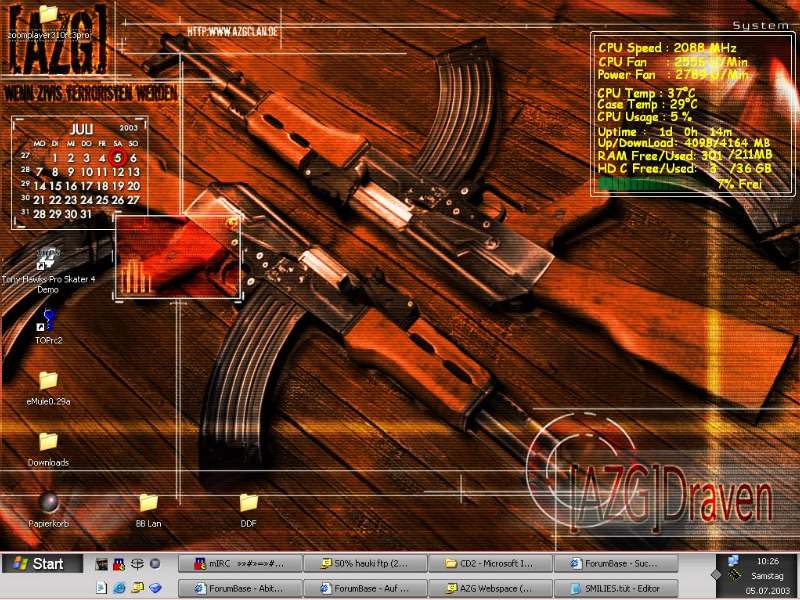Launch mIRC from the quick launch bar
800x600 pixels.
tap(119, 564)
